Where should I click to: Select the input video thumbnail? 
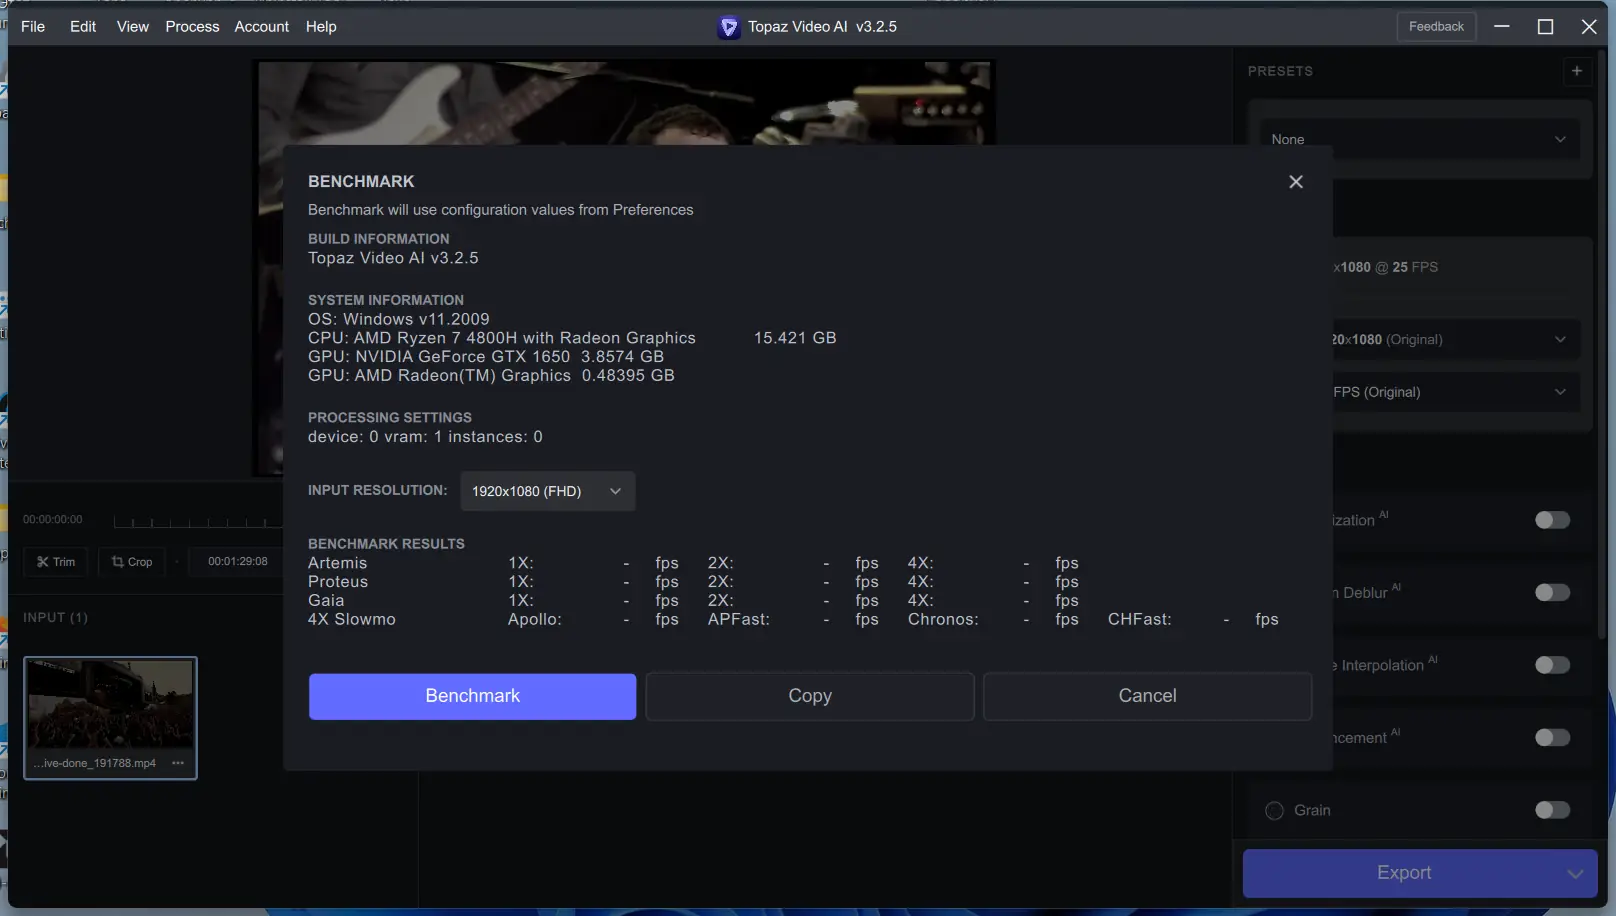110,717
